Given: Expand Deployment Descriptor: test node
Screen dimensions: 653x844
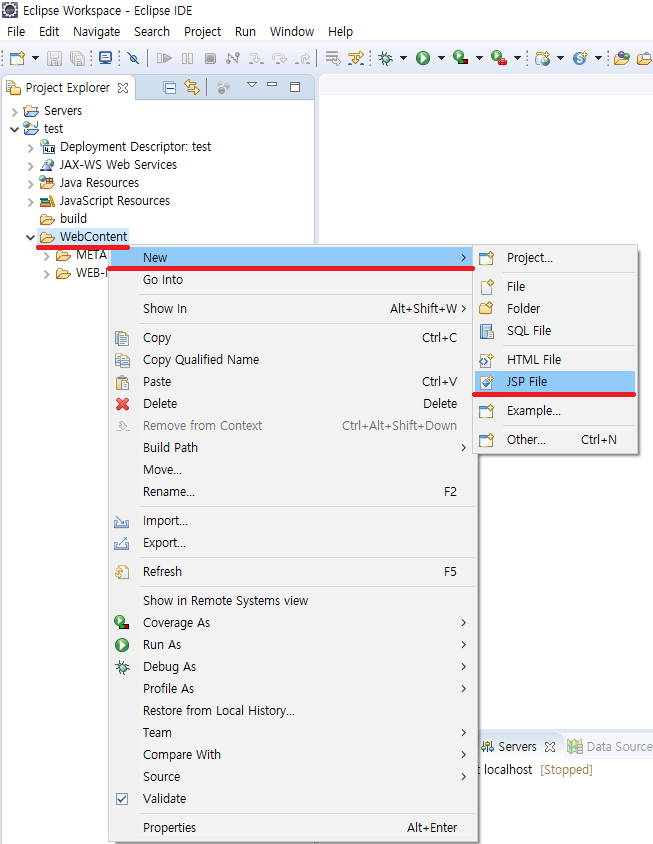Looking at the screenshot, I should click(x=31, y=147).
